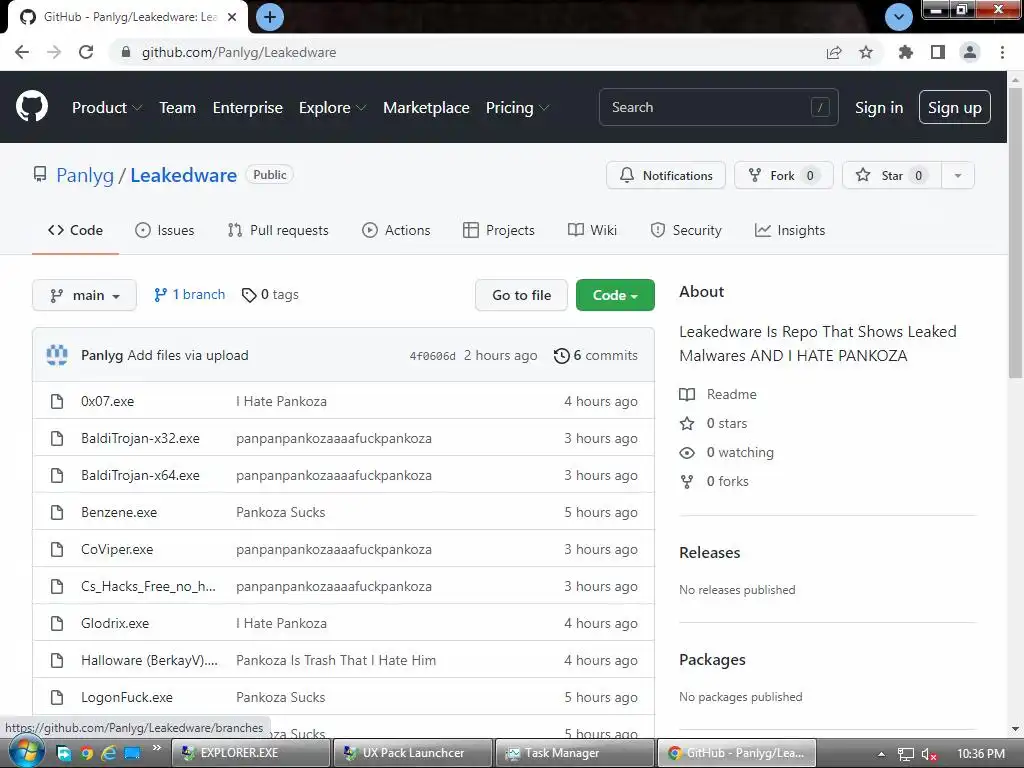1024x768 pixels.
Task: Open the Team header link
Action: tap(178, 108)
